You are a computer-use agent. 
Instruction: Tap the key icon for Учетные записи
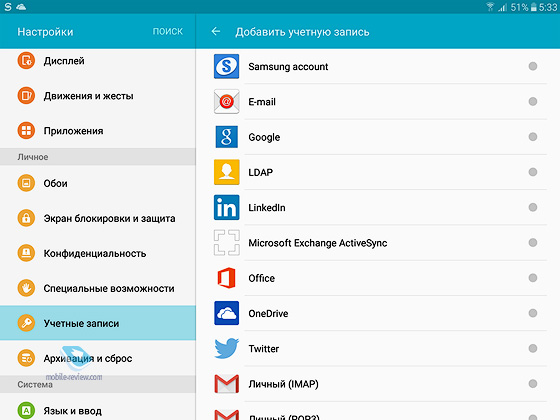pos(26,323)
